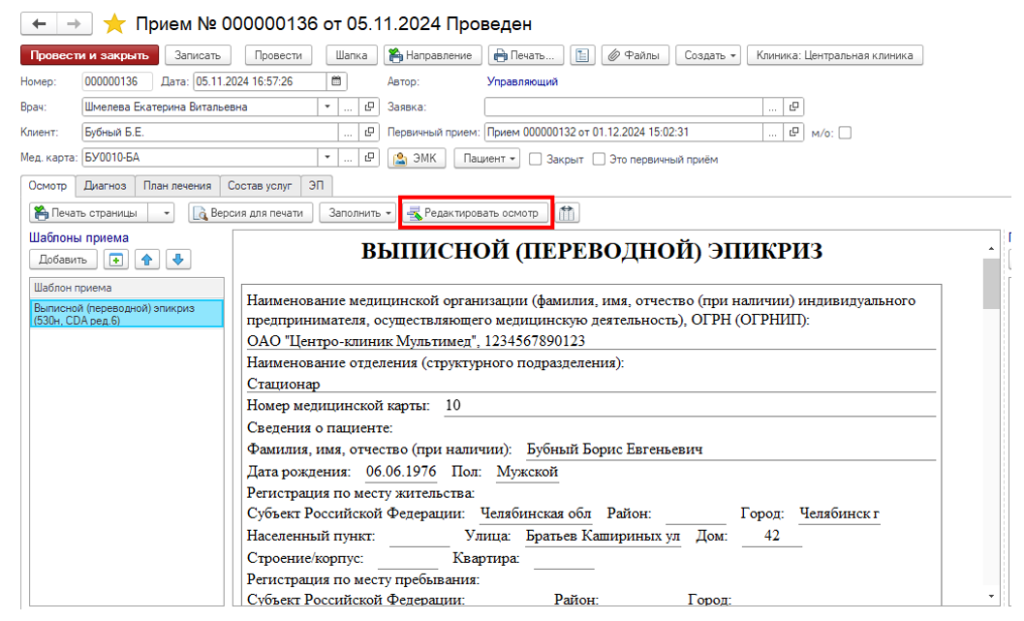Click the Клиент input field

(x=210, y=133)
